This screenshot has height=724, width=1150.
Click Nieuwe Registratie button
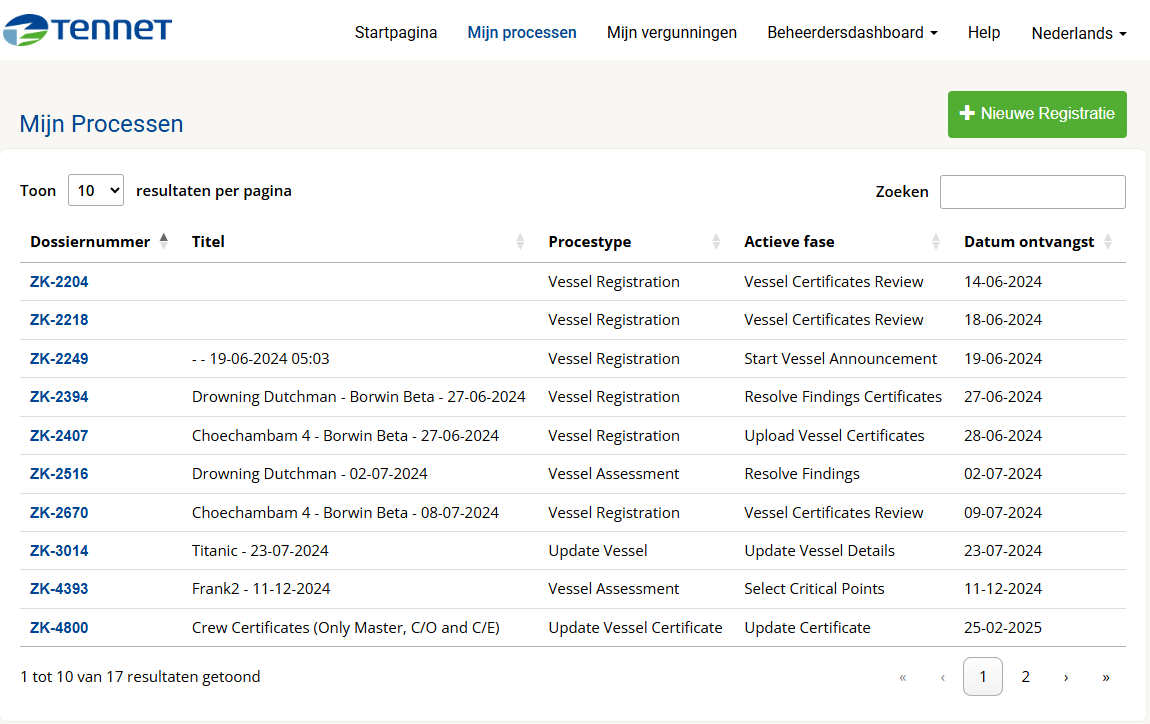(1037, 114)
